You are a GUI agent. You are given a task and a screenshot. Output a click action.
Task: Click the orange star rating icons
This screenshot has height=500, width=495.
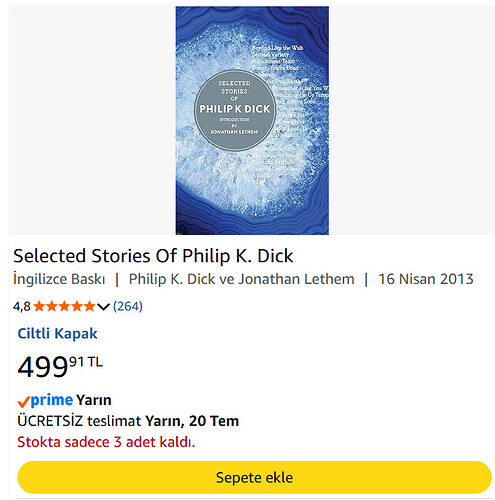(x=64, y=306)
